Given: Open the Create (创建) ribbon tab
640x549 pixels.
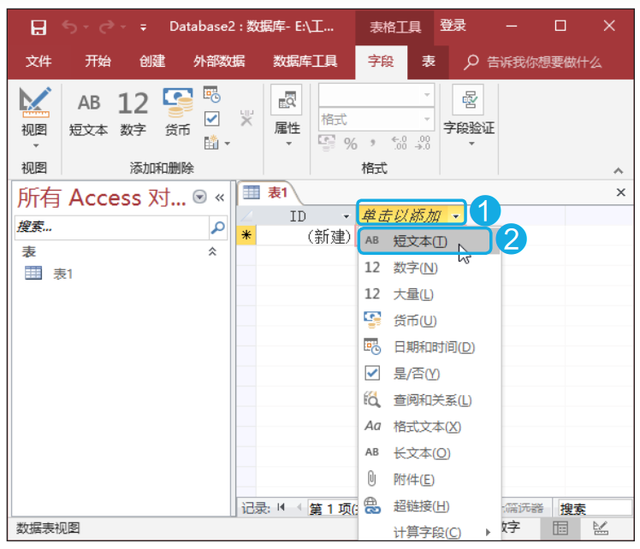Looking at the screenshot, I should click(152, 61).
